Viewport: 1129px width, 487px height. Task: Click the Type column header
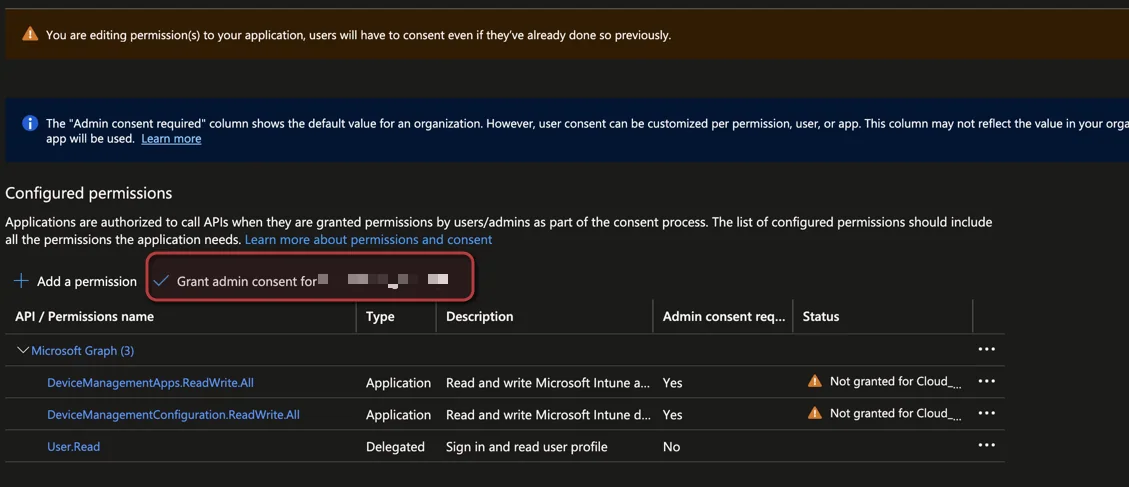(380, 316)
